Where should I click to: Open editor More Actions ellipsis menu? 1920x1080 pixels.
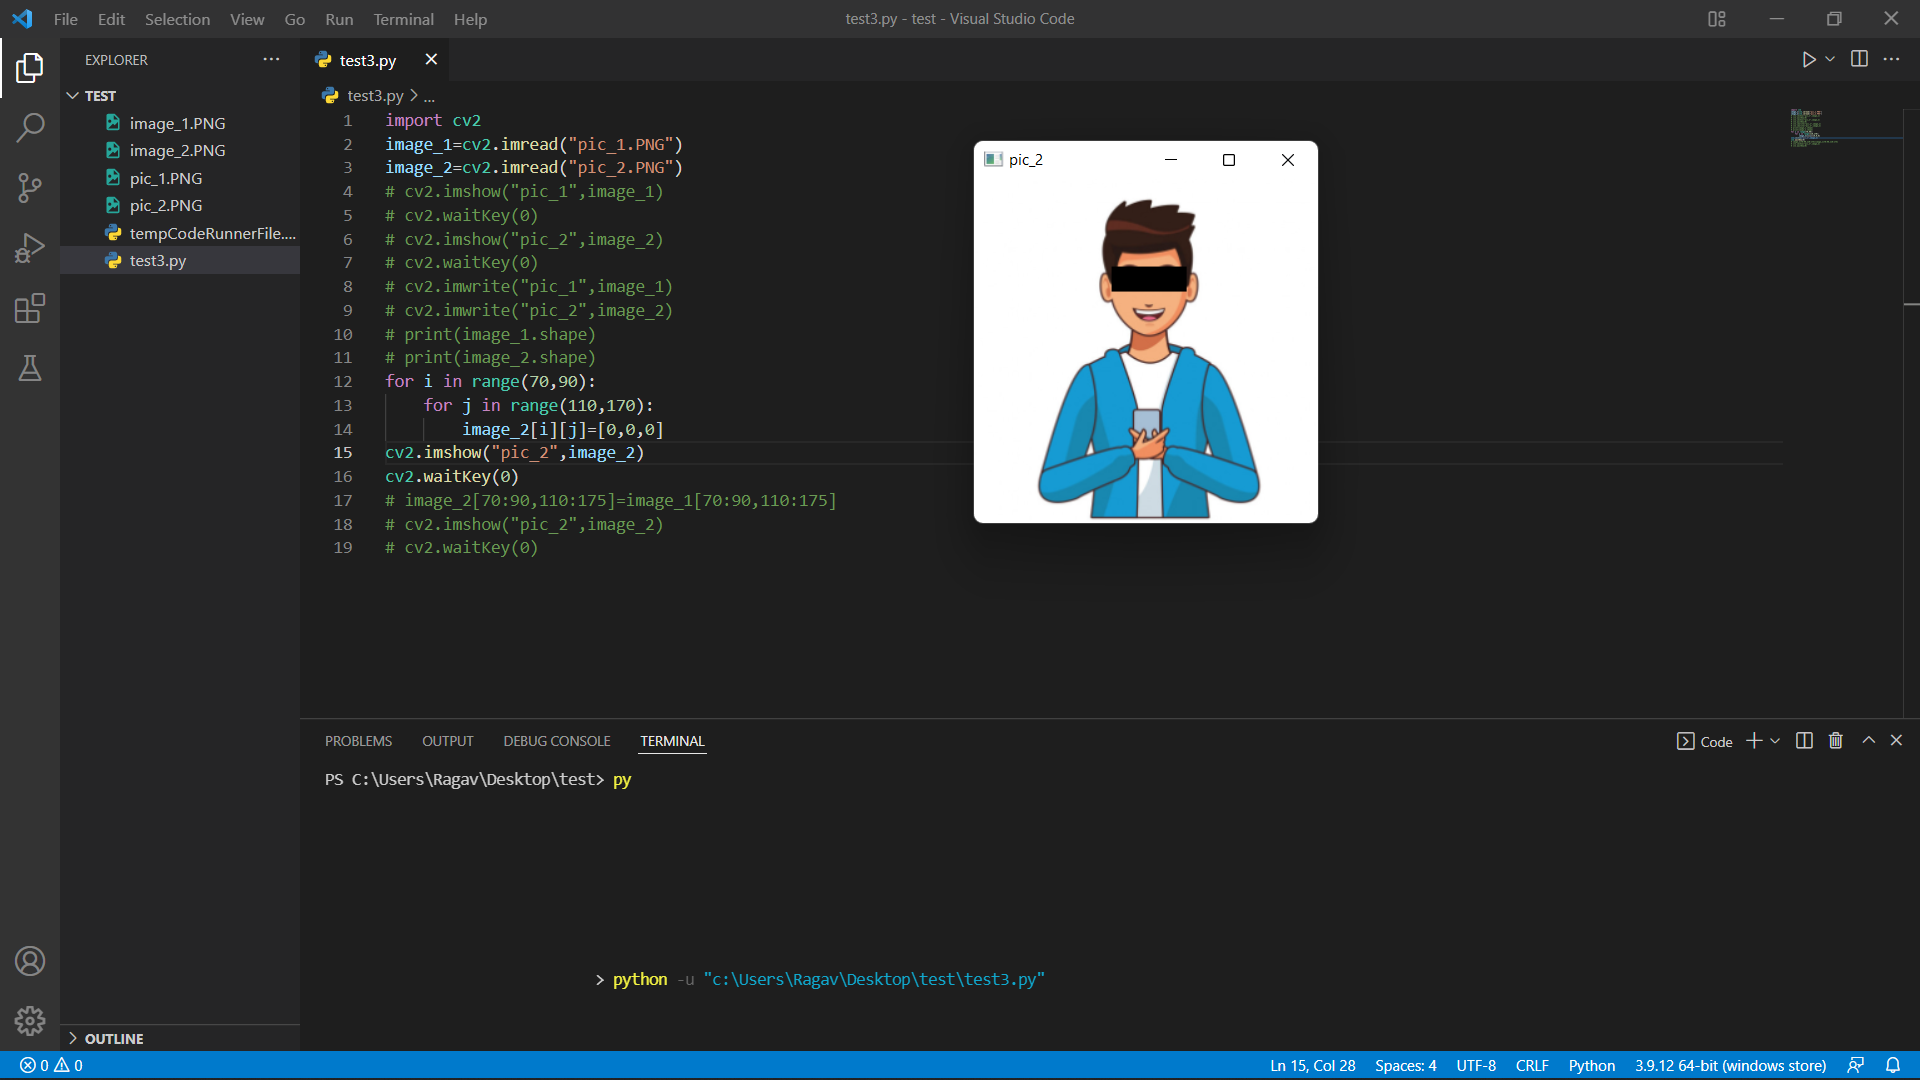coord(1891,59)
